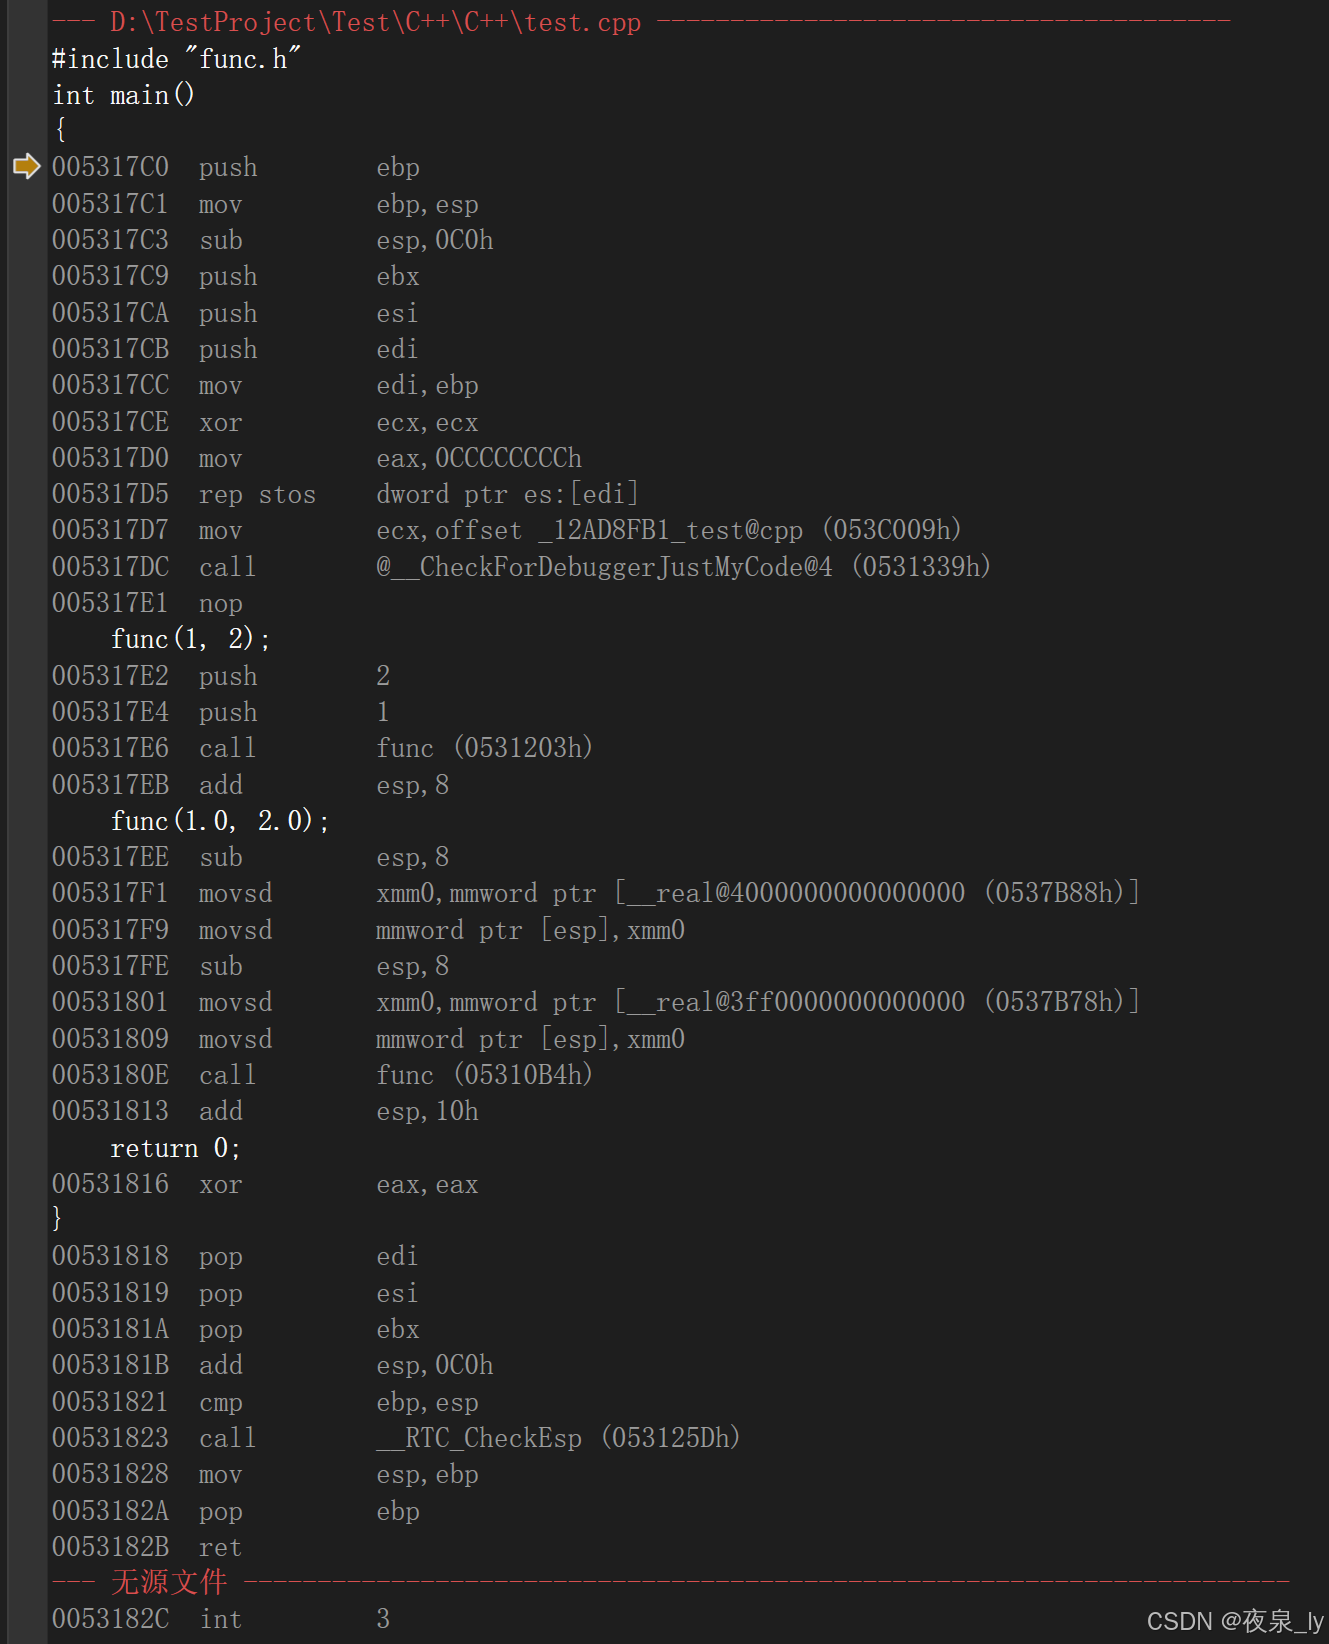Screen dimensions: 1329x1644
Task: Select the __real@3ff0000000000000 movsd line
Action: click(x=596, y=1002)
